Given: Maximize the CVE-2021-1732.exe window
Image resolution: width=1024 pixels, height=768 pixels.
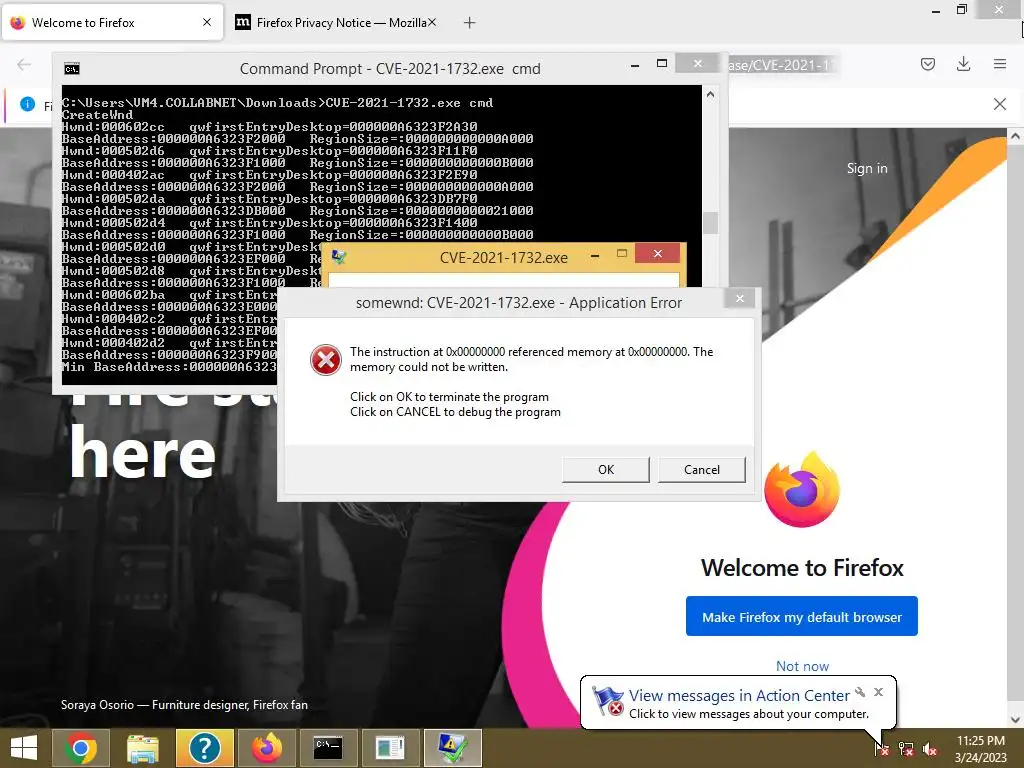Looking at the screenshot, I should pos(622,253).
